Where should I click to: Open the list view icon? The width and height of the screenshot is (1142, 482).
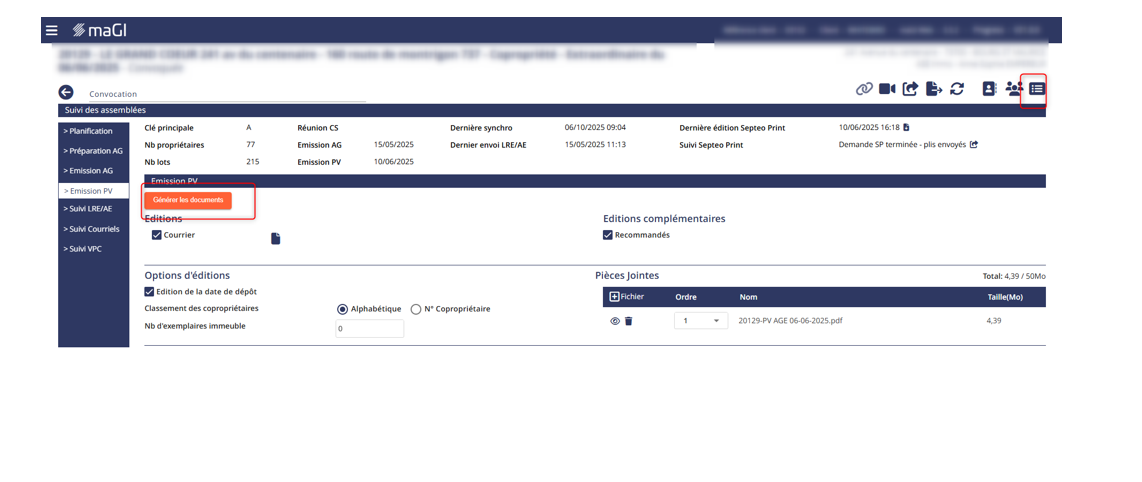tap(1037, 89)
